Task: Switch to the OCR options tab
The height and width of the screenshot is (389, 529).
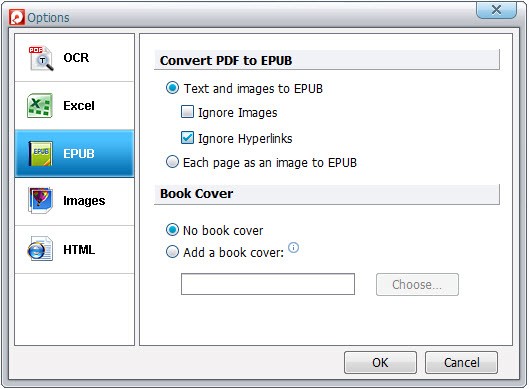Action: (x=75, y=58)
